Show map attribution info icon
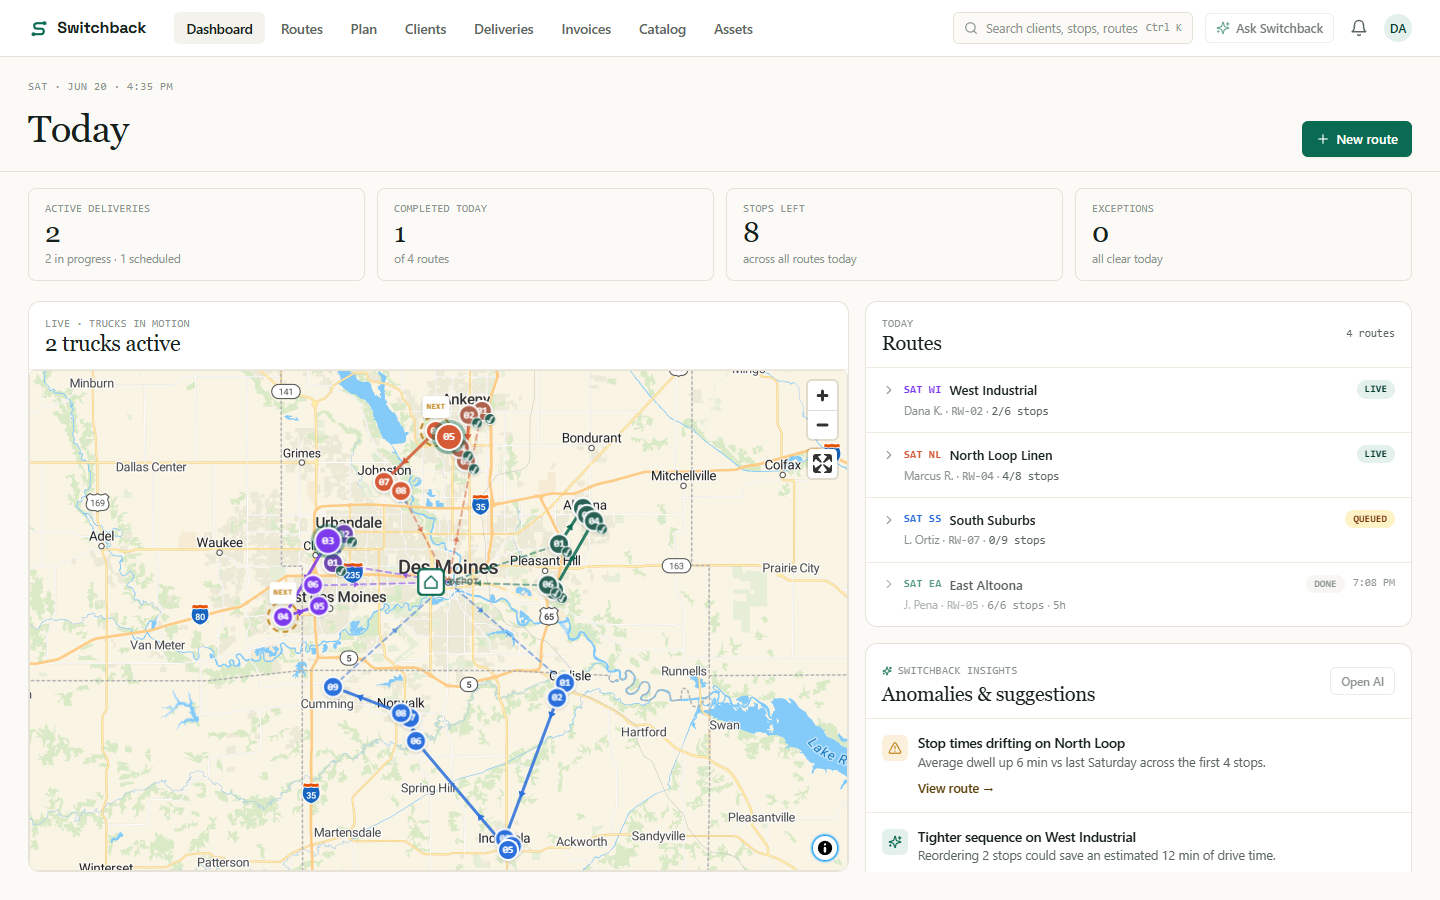The image size is (1440, 900). pos(825,848)
